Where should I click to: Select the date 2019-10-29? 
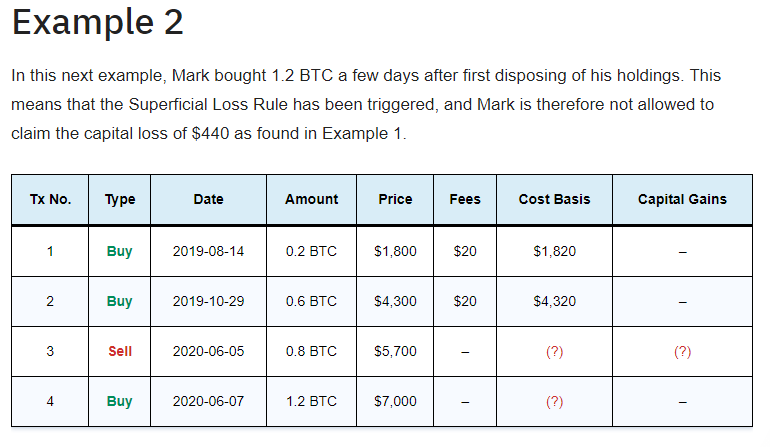[208, 302]
